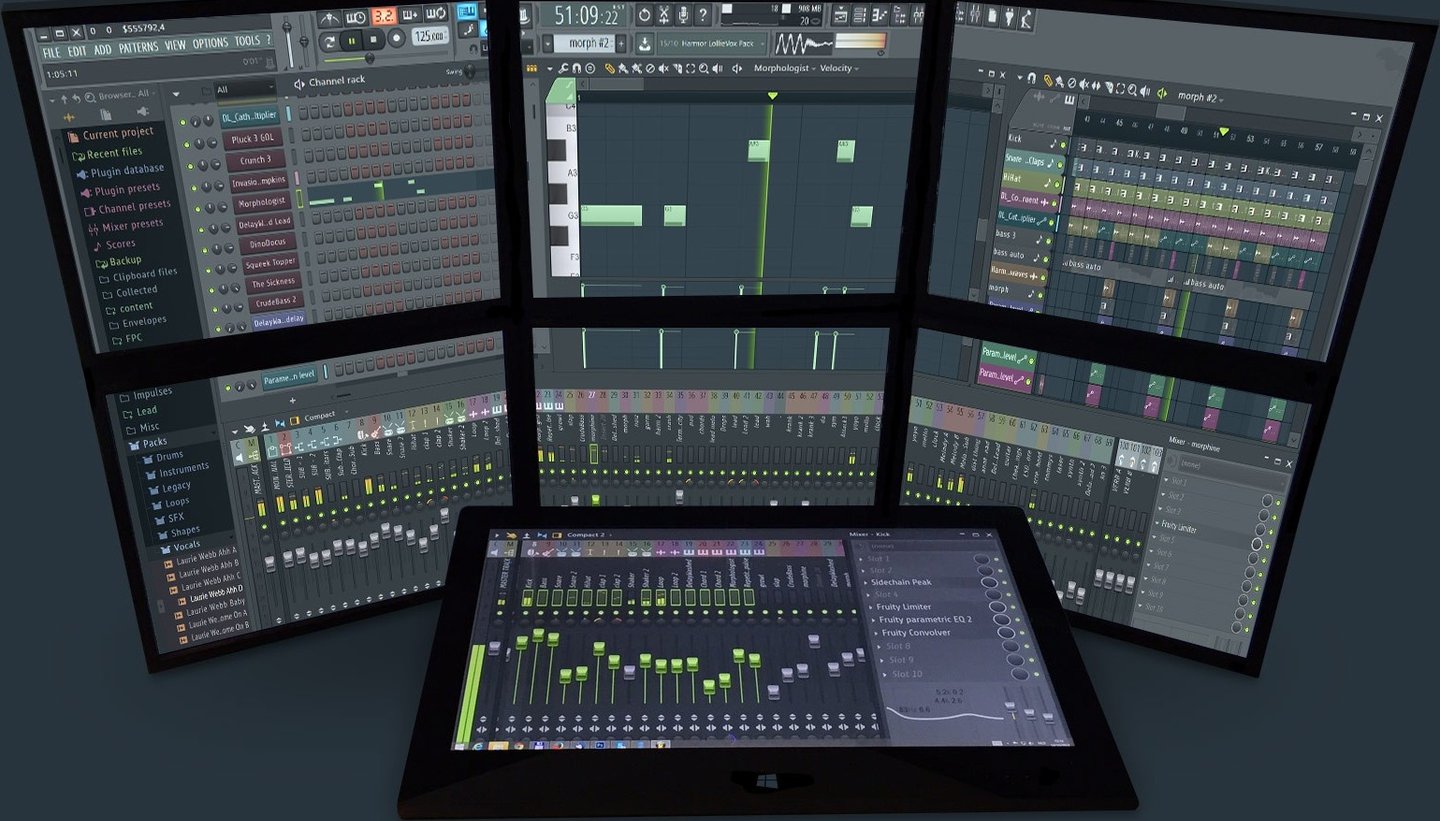Open Fruity parametric EQ 2 on tablet mixer
This screenshot has height=821, width=1440.
click(x=926, y=619)
